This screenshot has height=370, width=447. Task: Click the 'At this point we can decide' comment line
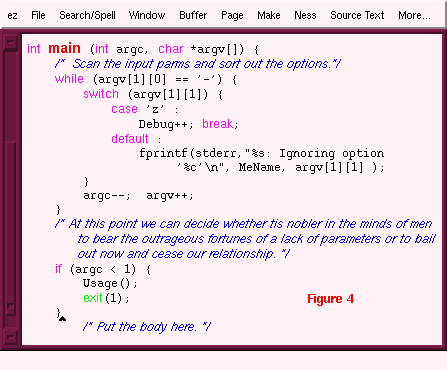[244, 224]
